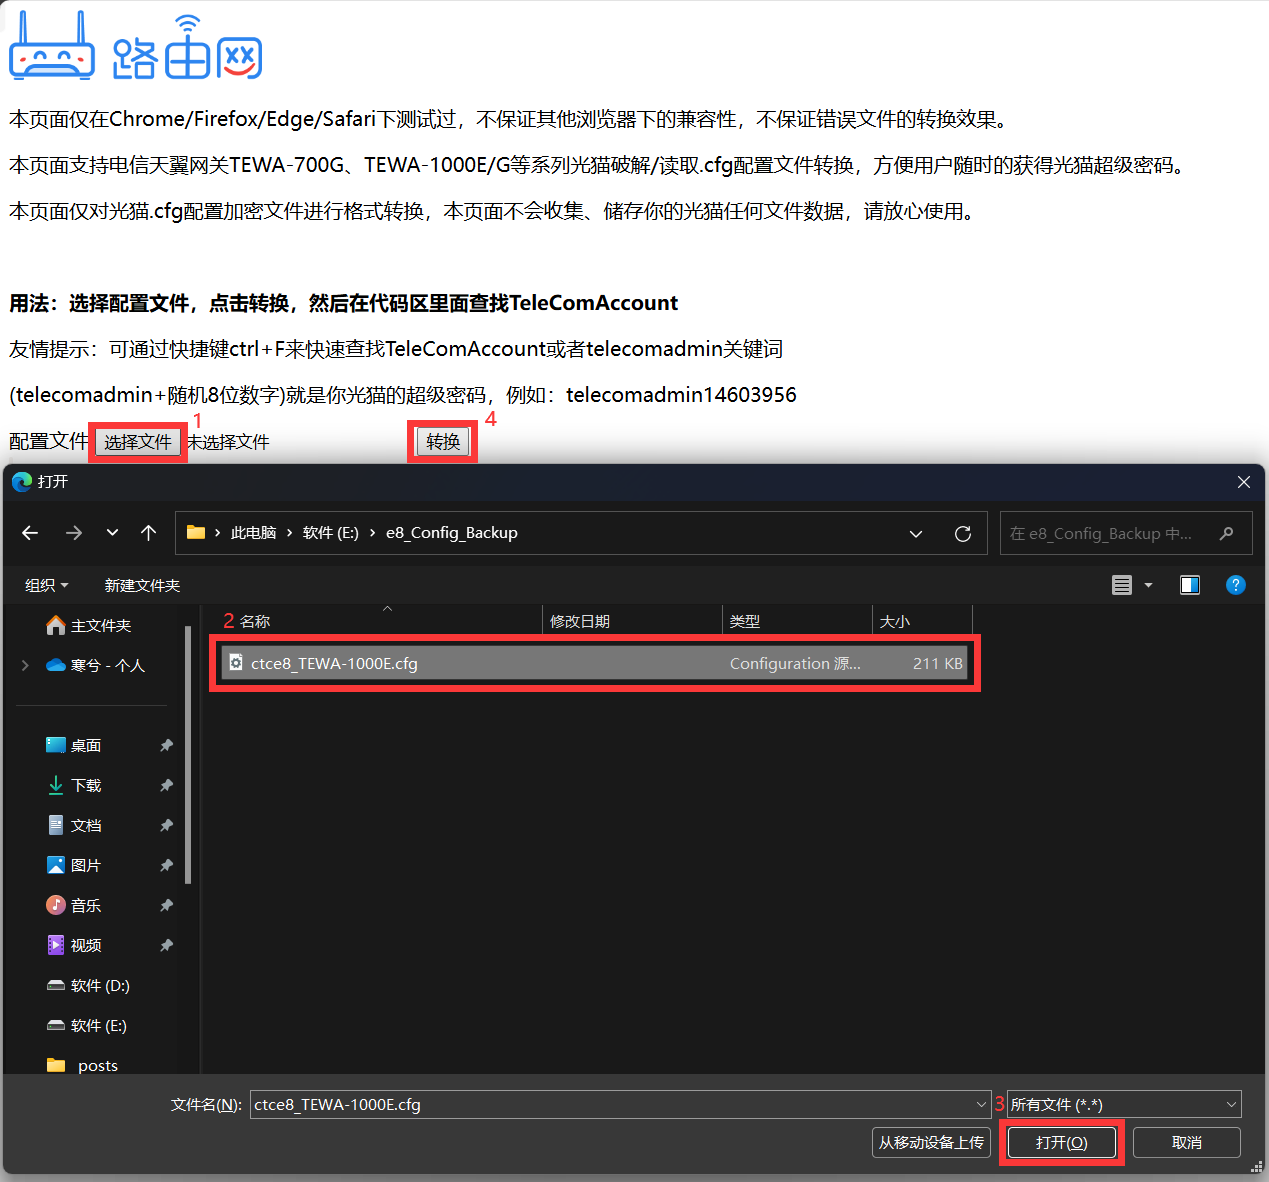The width and height of the screenshot is (1269, 1182).
Task: Change the file list view layout icon
Action: [1122, 585]
